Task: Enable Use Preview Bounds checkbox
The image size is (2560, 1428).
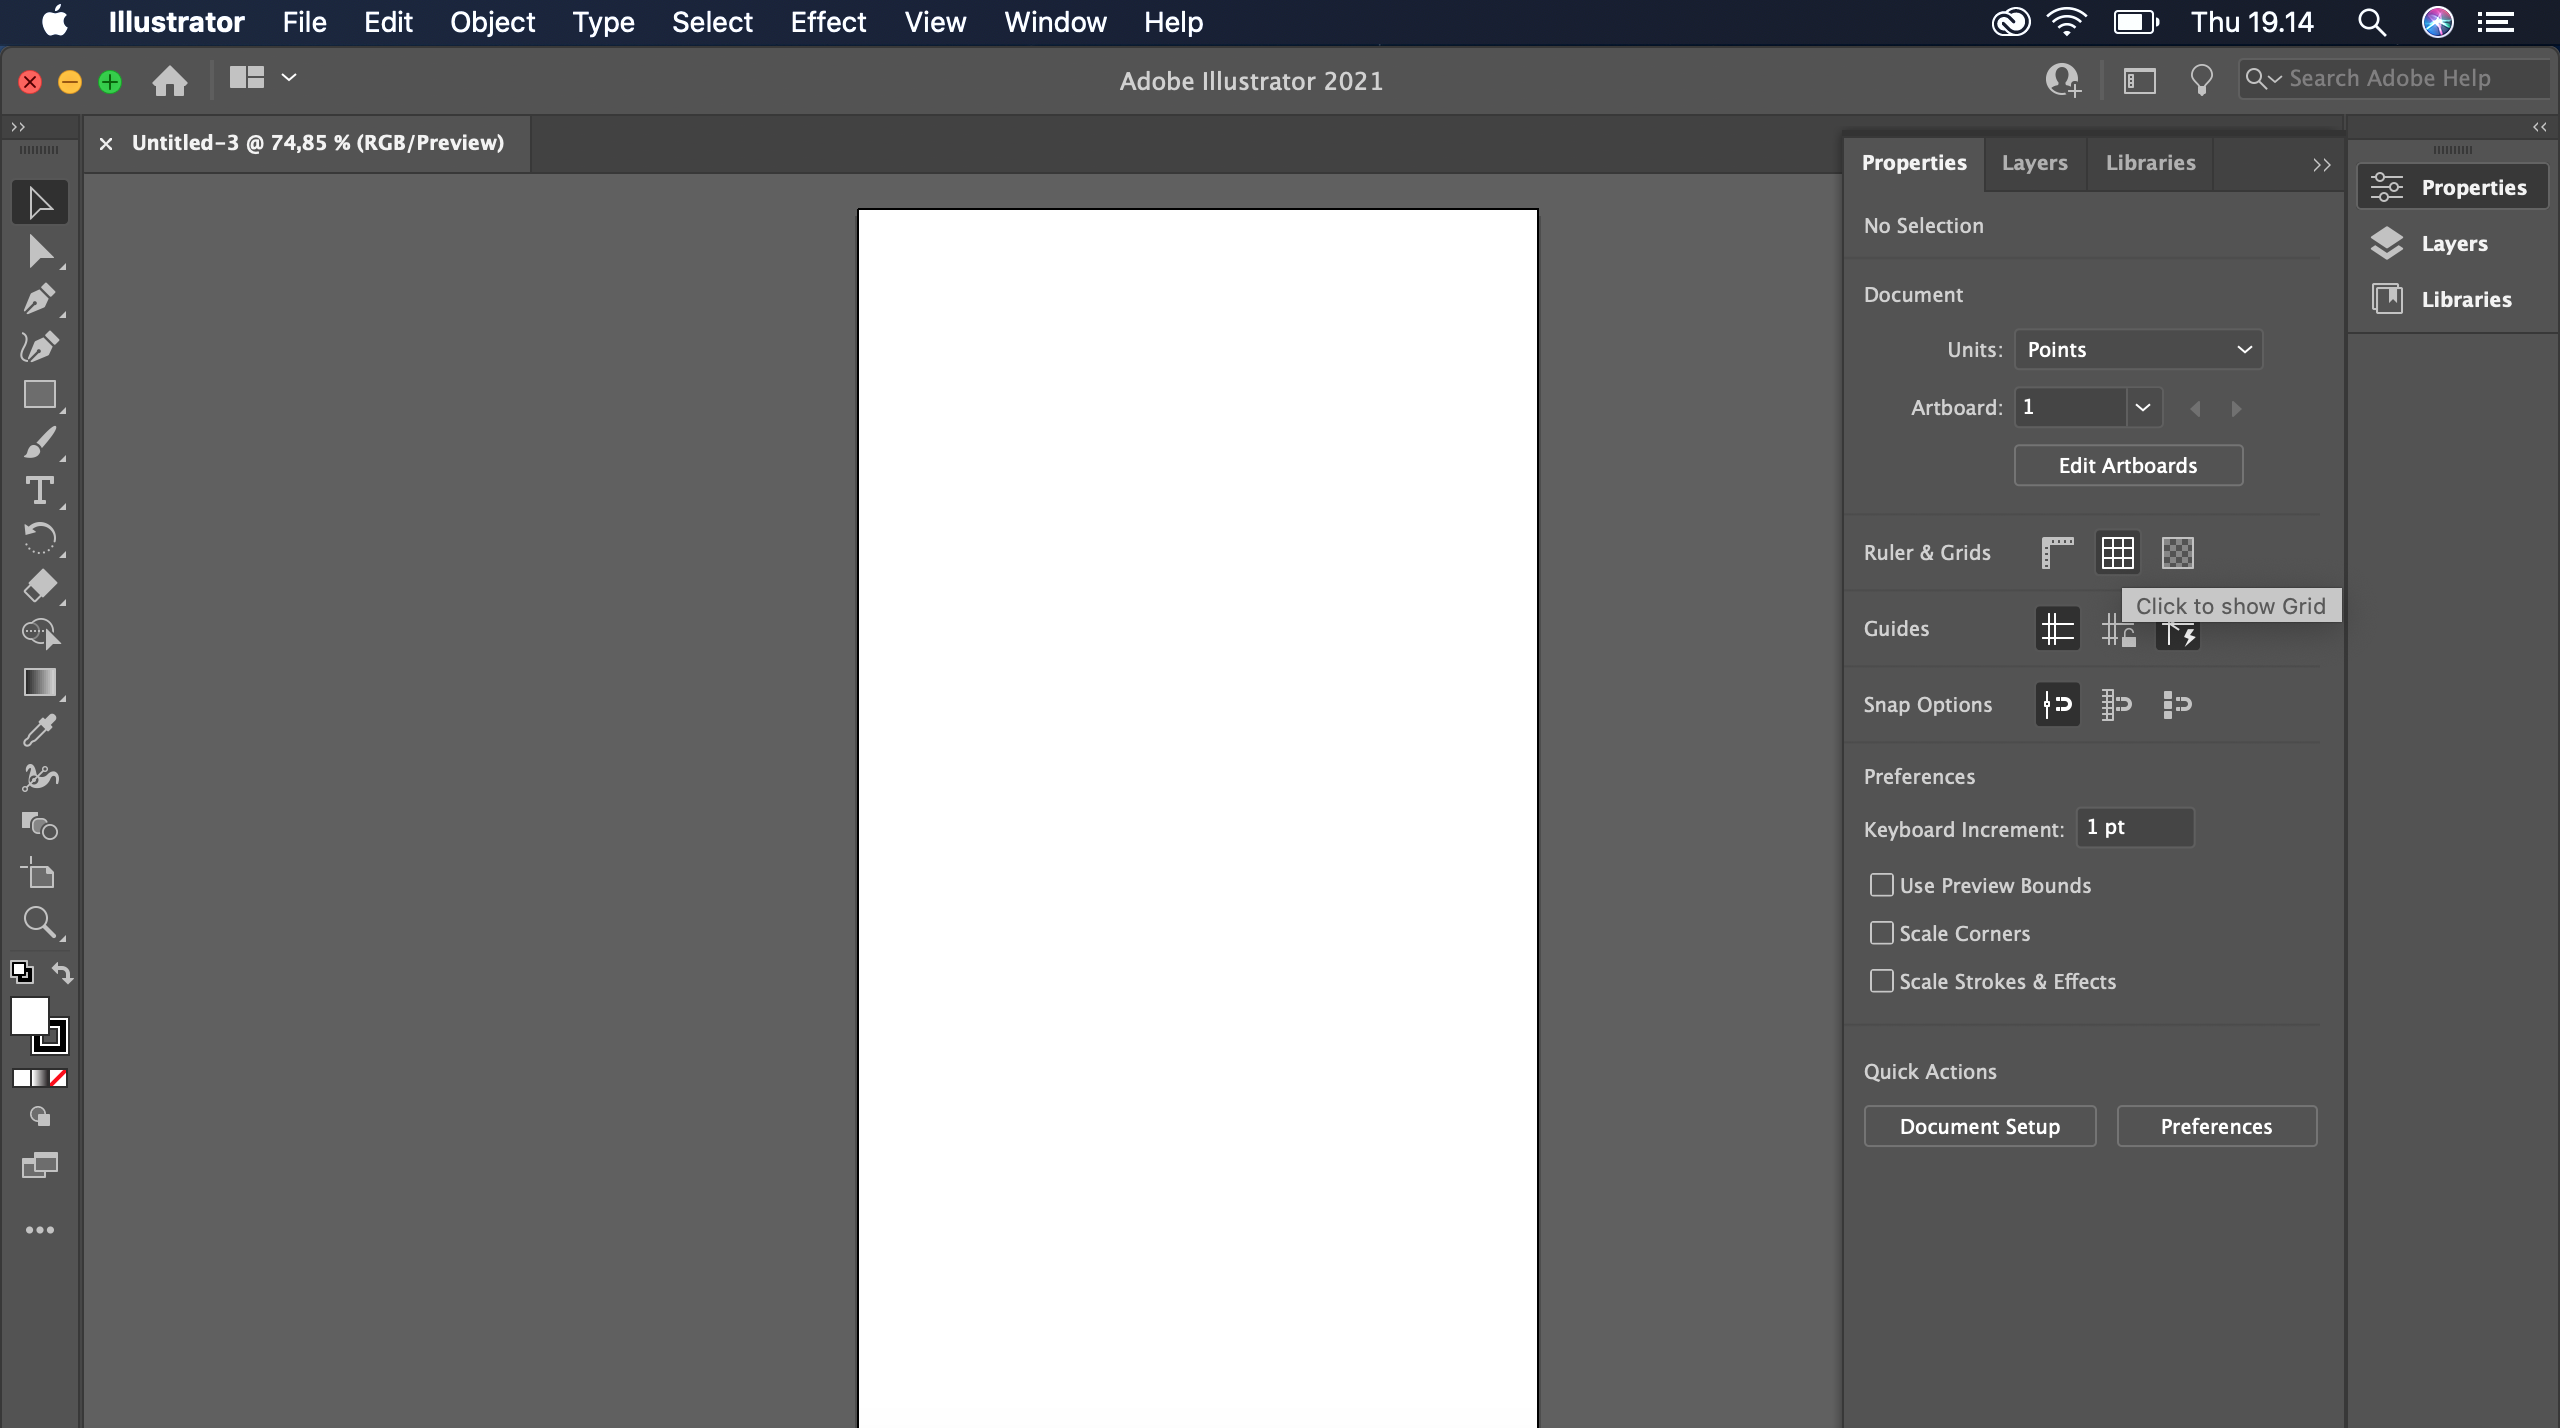Action: [1881, 885]
